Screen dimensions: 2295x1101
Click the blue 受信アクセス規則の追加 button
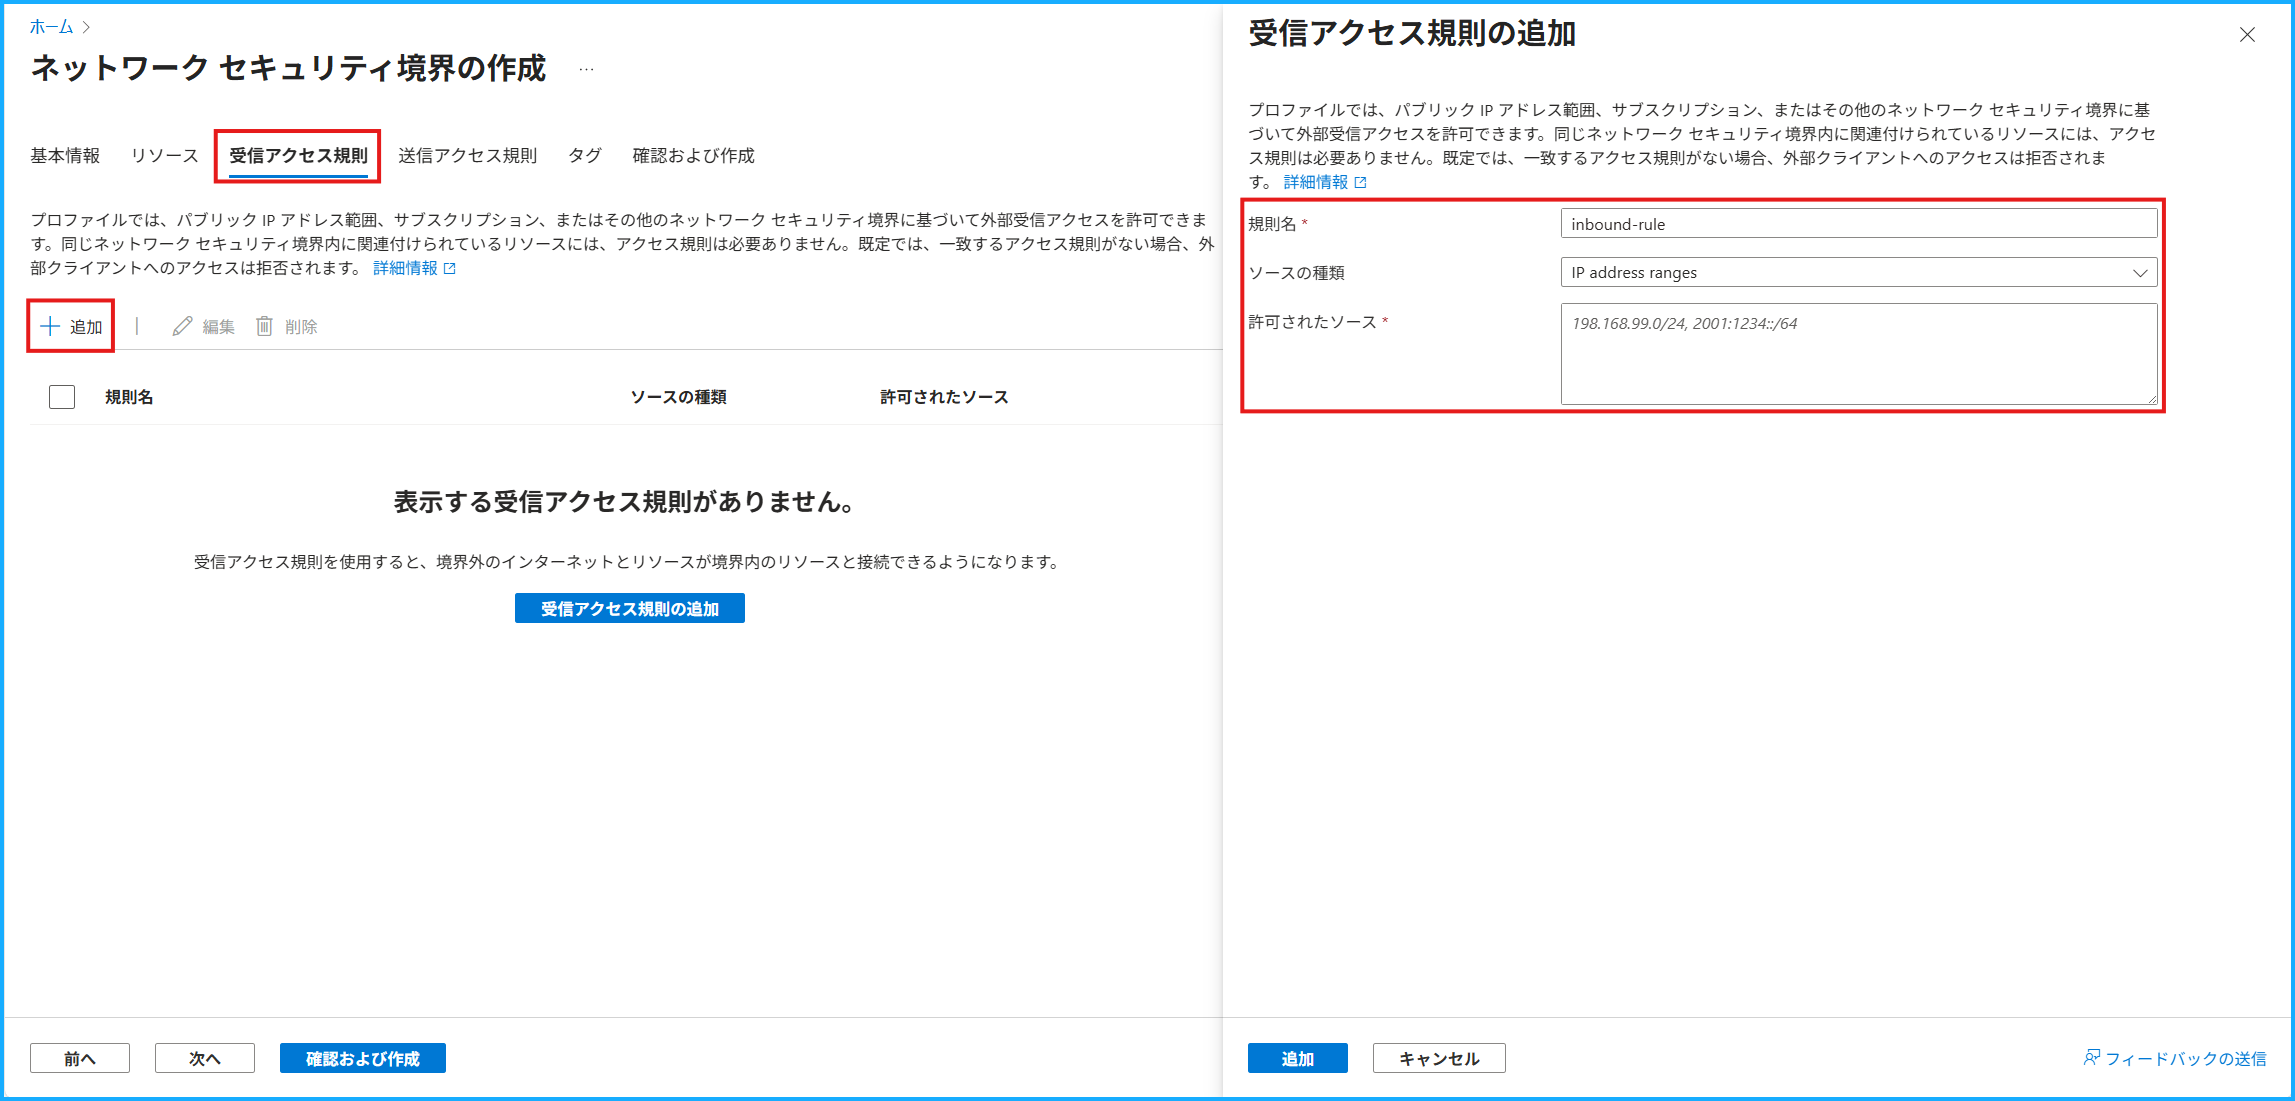click(629, 608)
